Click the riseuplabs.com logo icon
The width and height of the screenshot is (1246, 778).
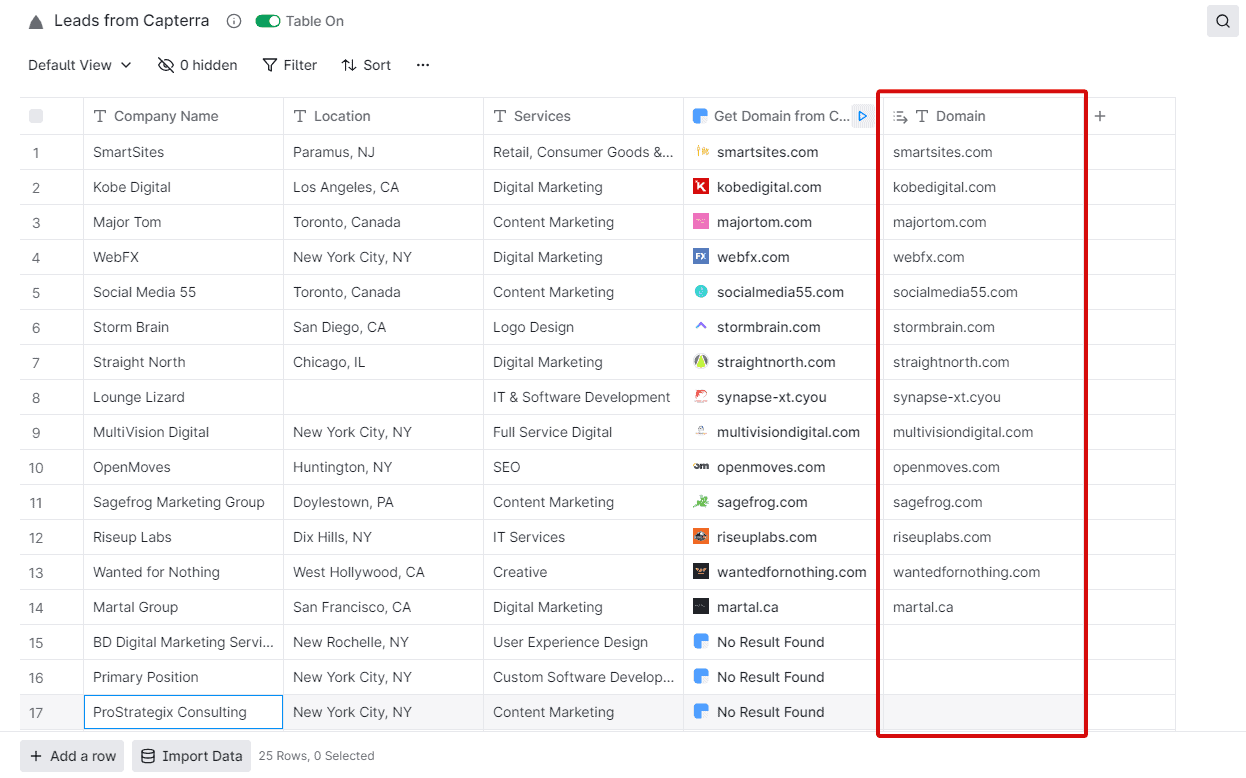701,537
